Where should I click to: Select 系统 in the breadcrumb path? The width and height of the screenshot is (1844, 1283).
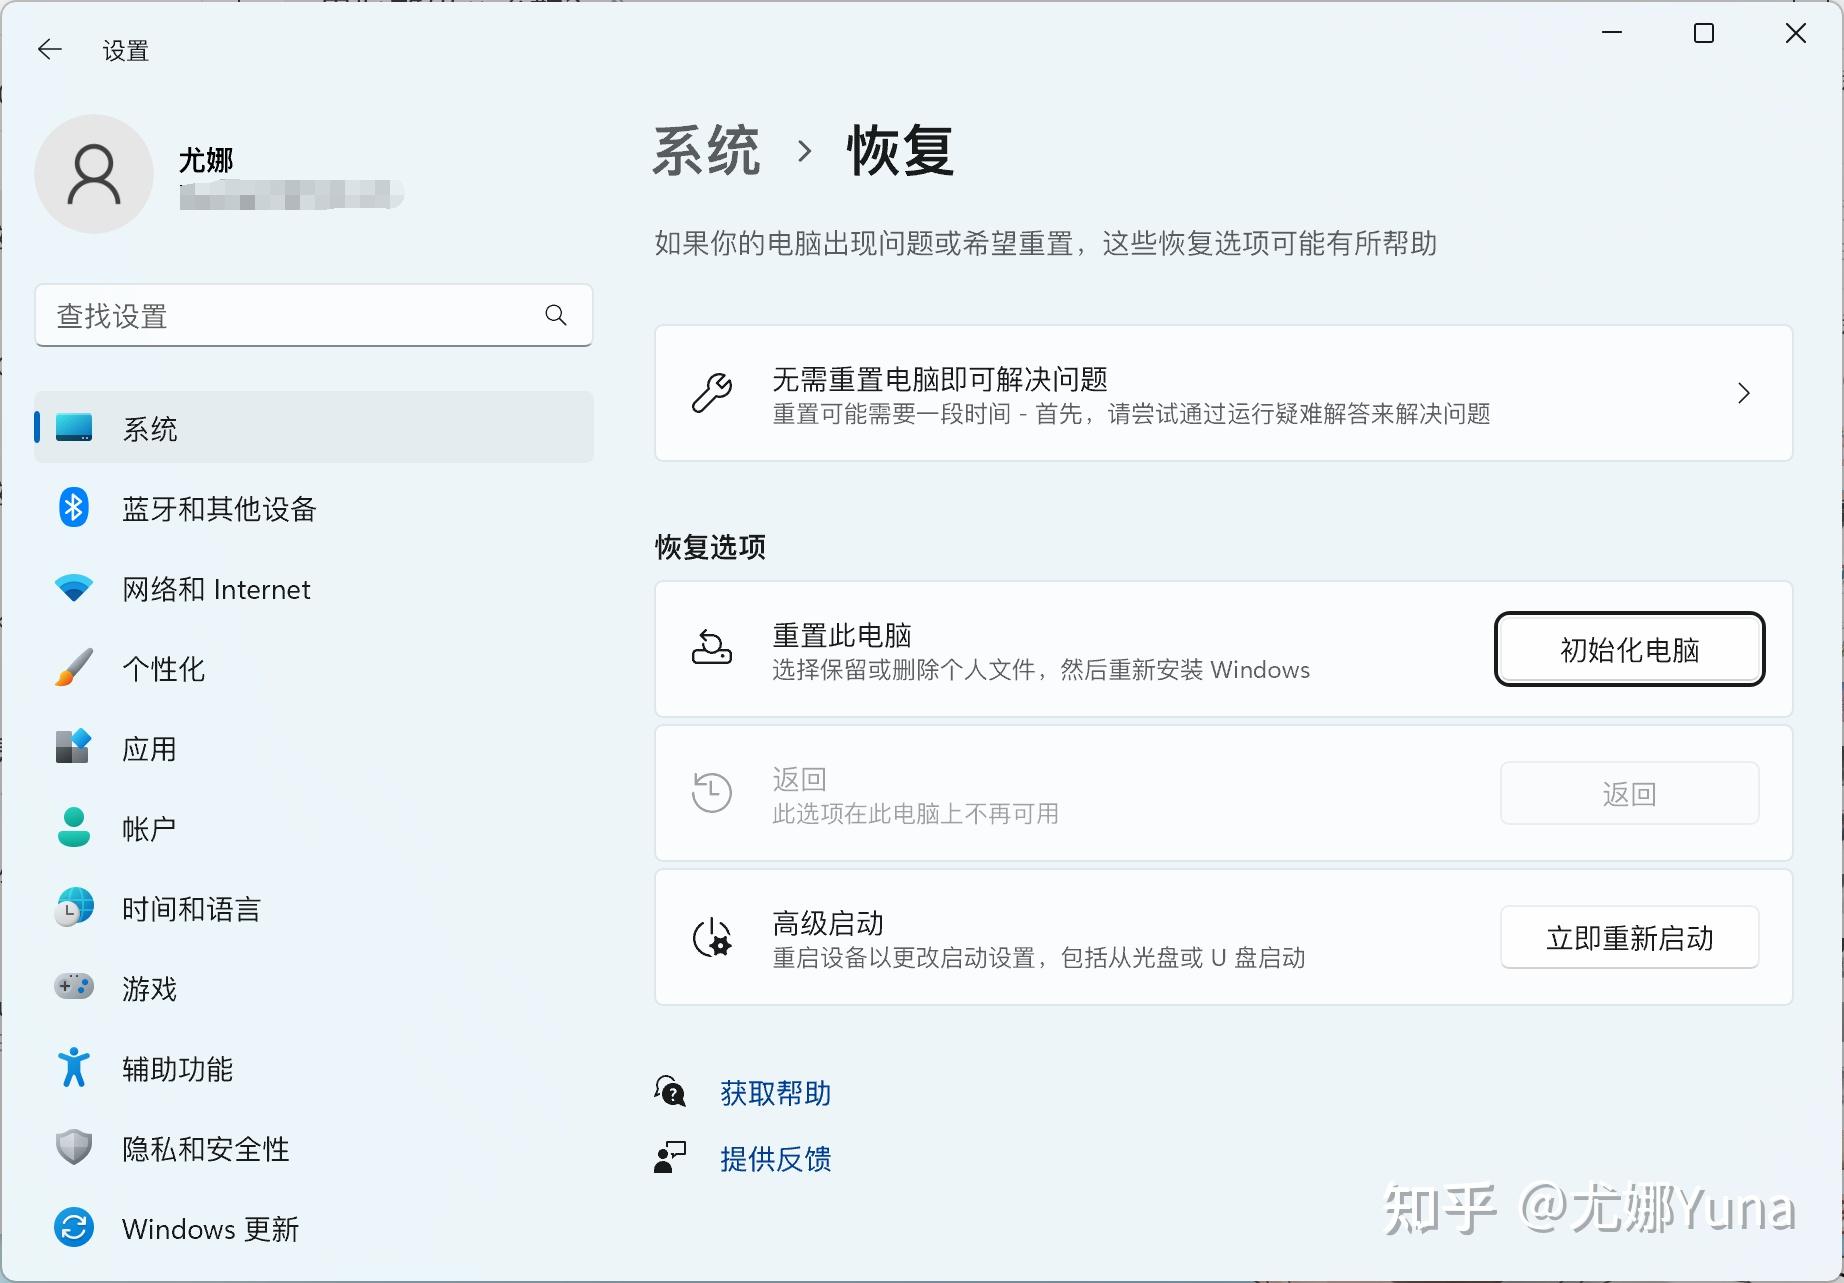click(x=705, y=152)
